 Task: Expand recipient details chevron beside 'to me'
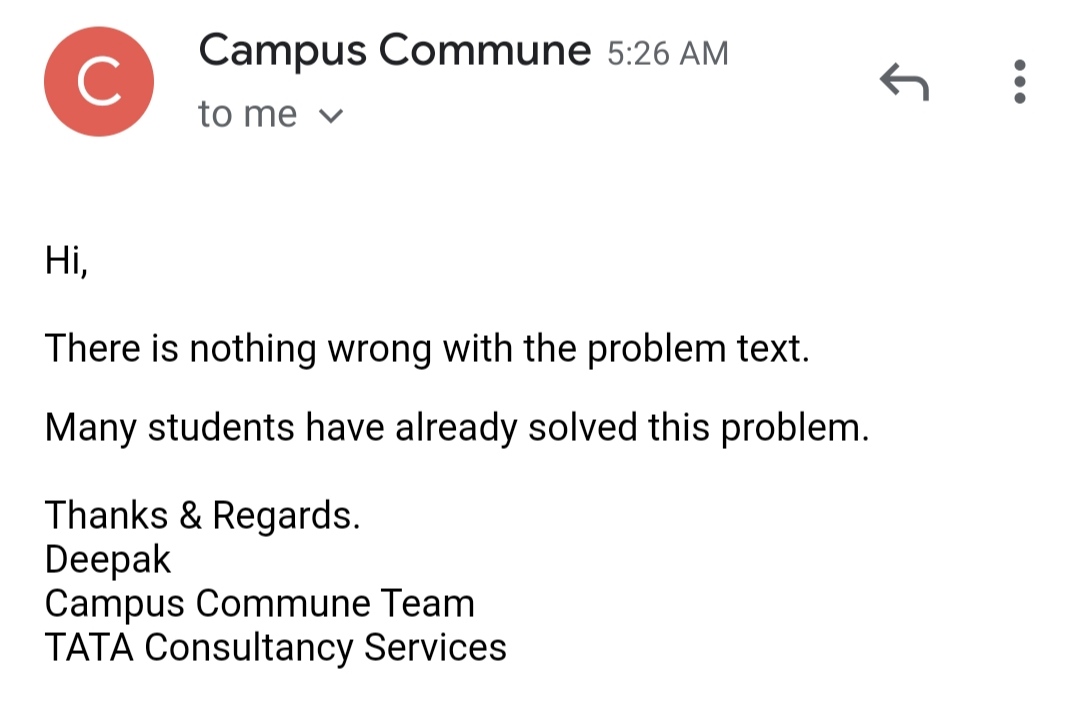331,116
